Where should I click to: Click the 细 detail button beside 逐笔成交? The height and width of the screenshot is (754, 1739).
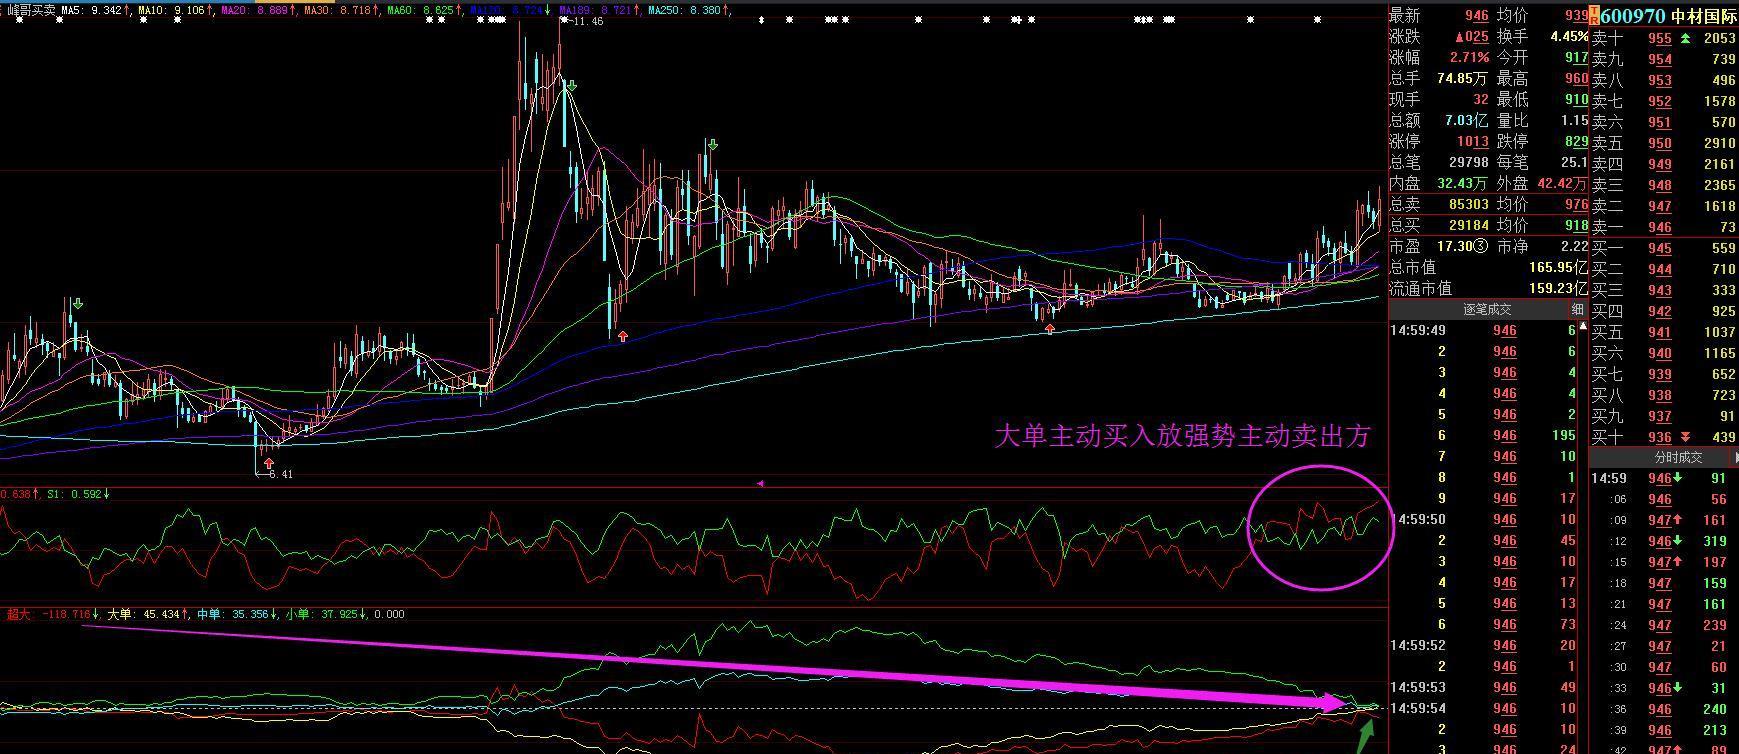coord(1577,310)
